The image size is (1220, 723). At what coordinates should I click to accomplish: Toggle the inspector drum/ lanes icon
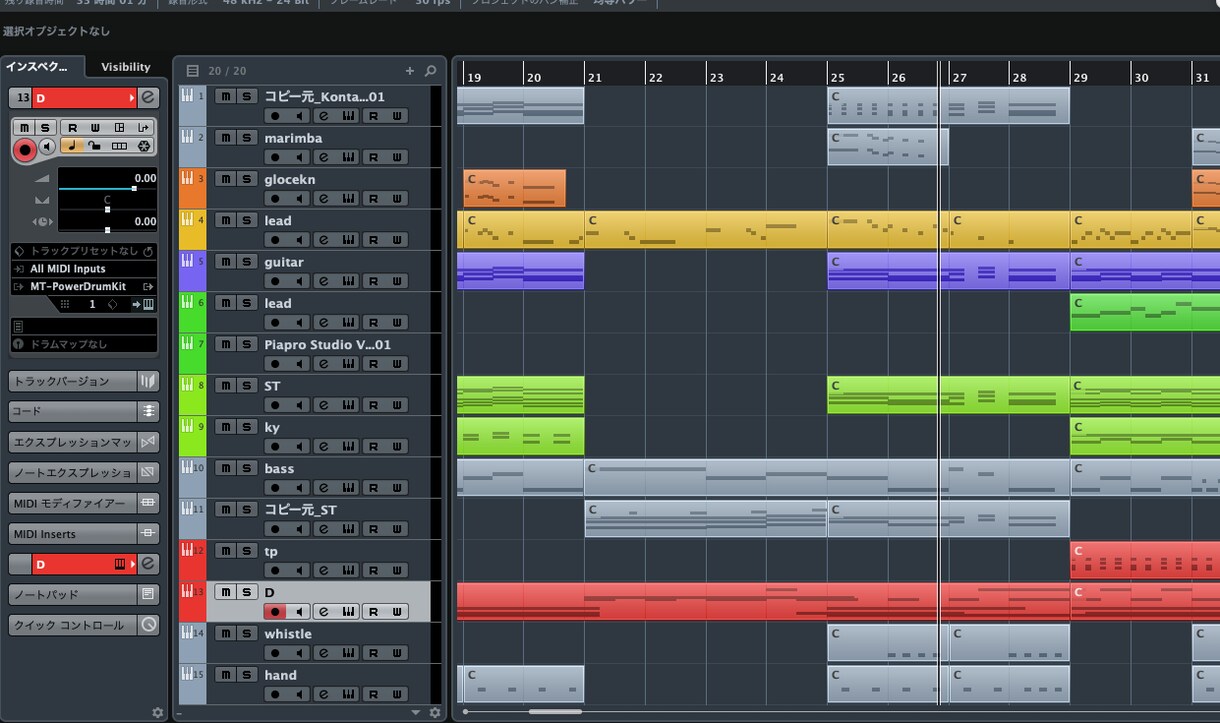click(x=120, y=147)
